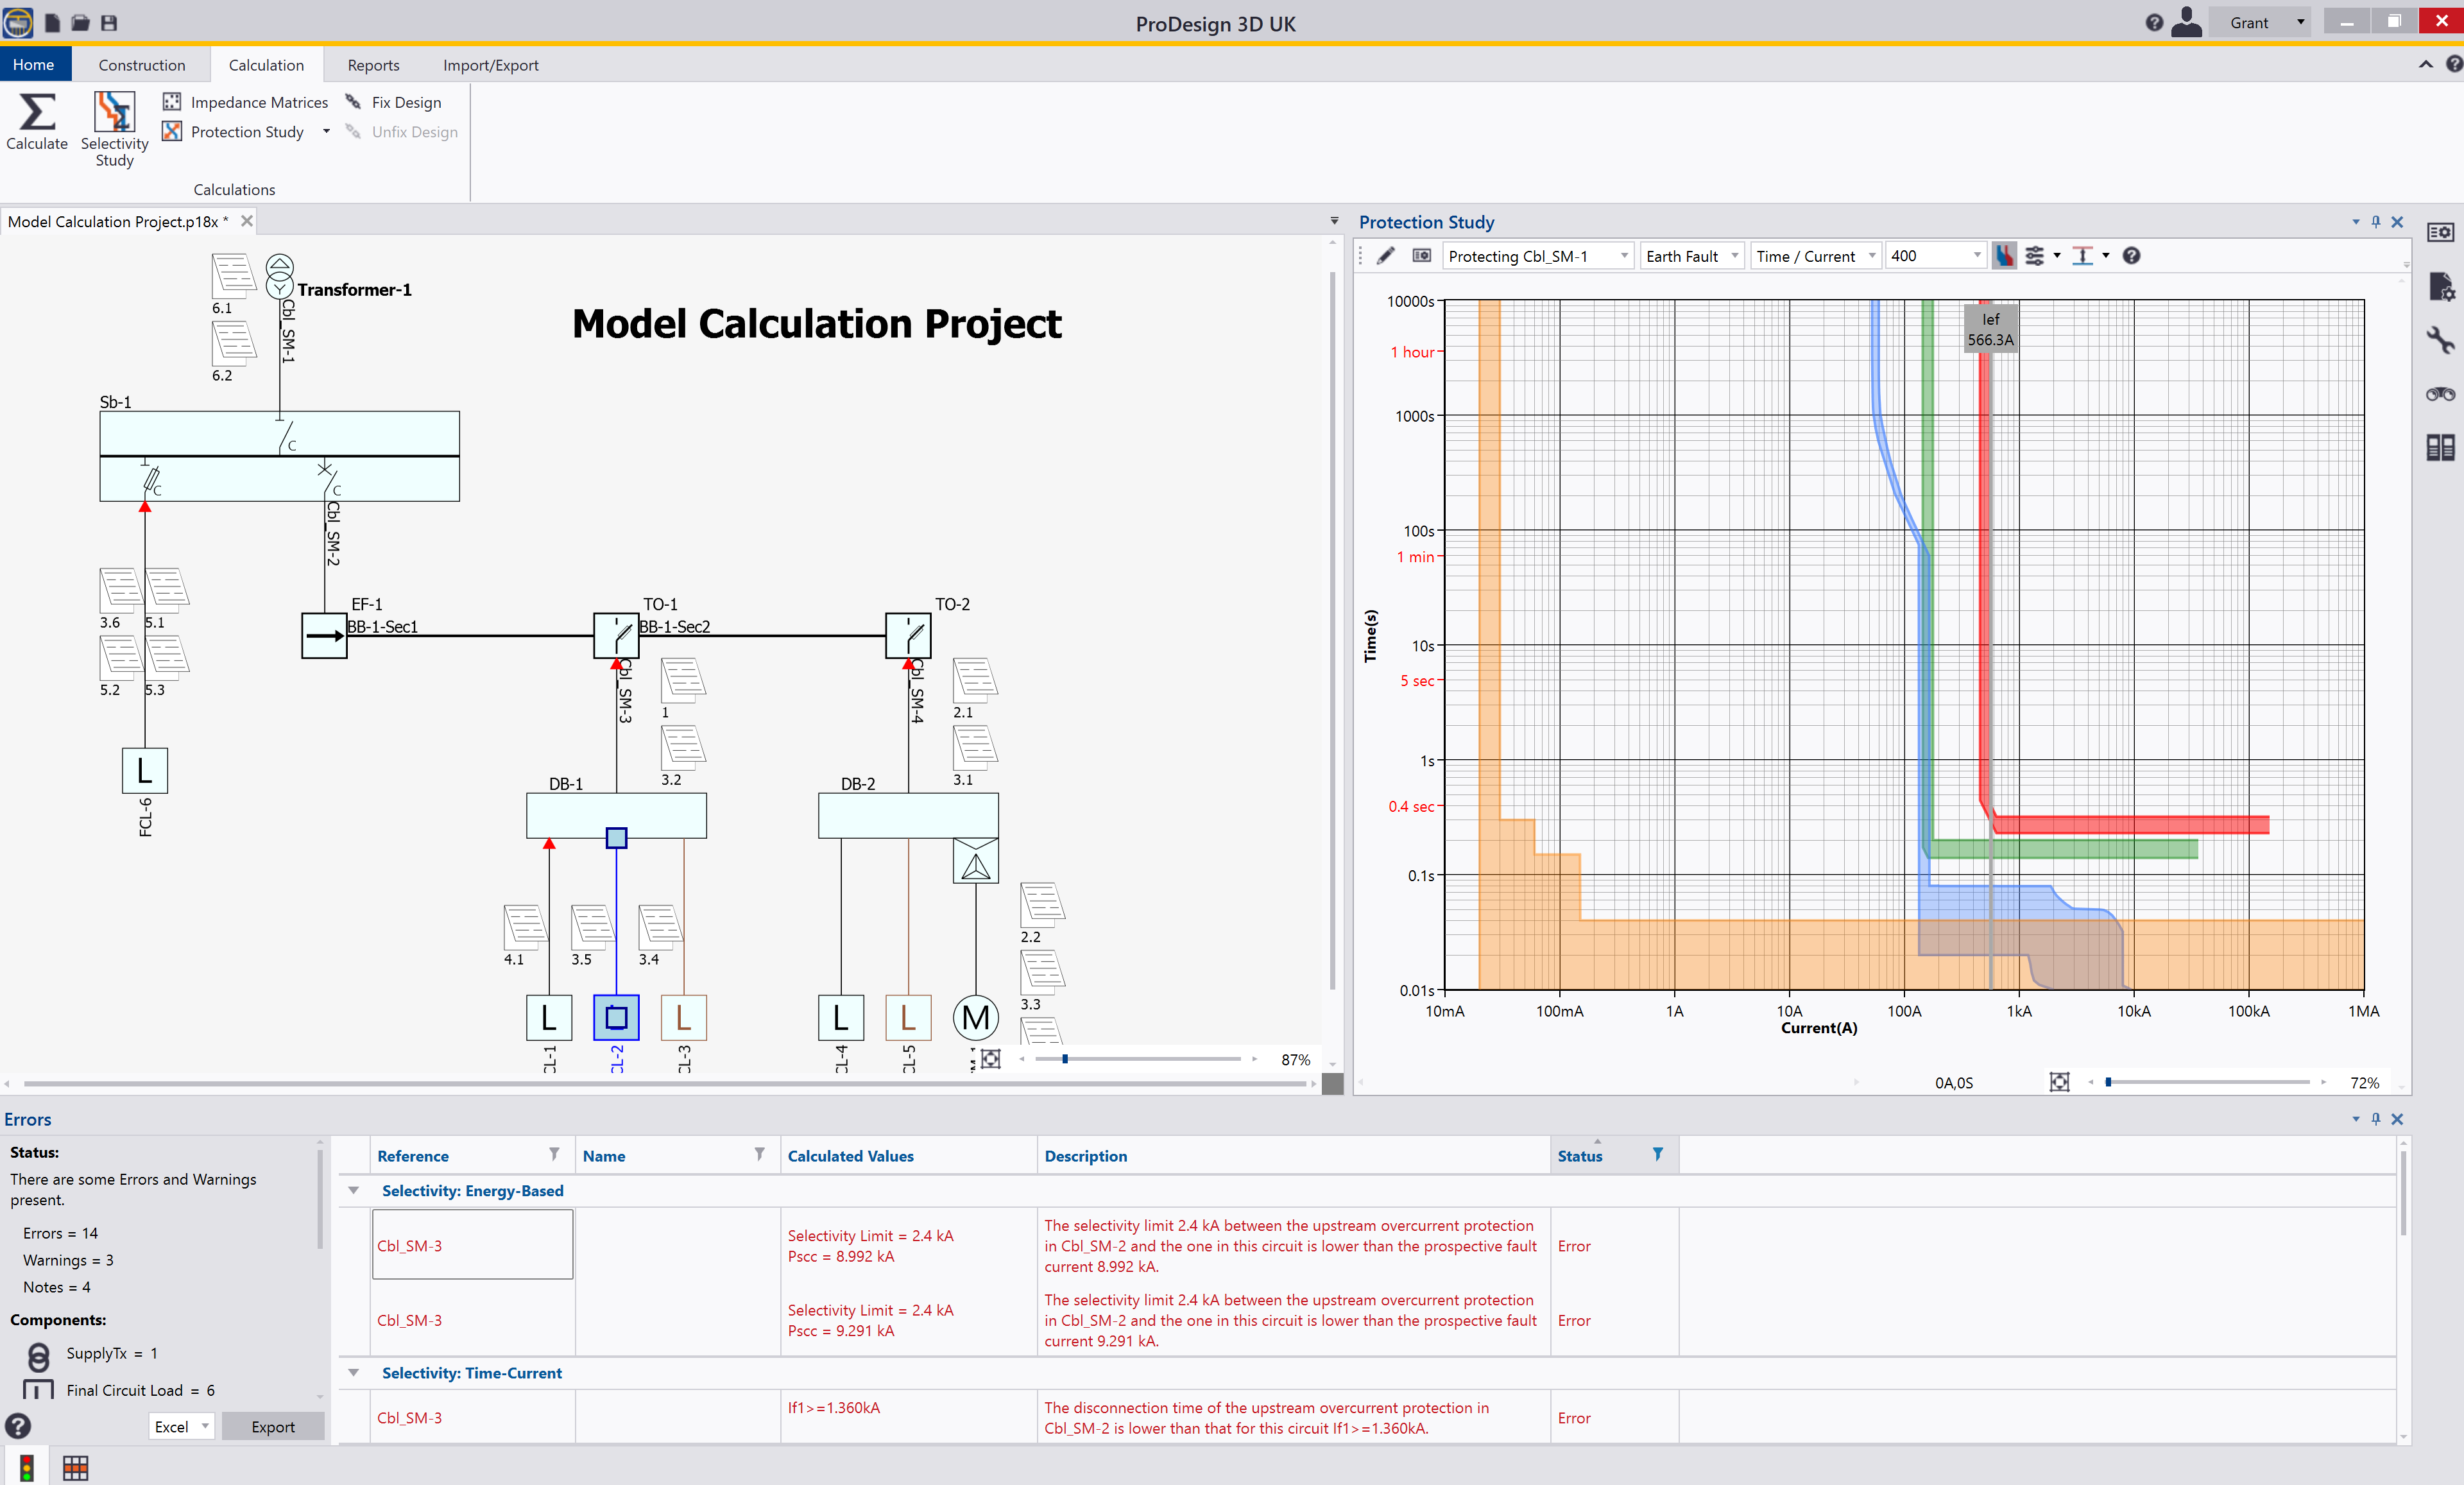Screen dimensions: 2464x1485
Task: Collapse the Selectivity: Energy-Based error group
Action: pyautogui.click(x=354, y=1191)
